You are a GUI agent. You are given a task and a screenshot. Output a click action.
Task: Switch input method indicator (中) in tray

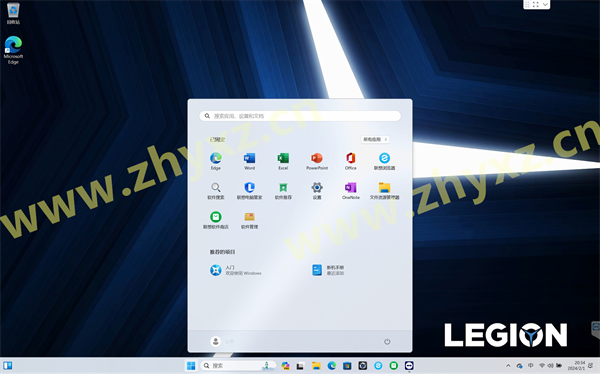pos(530,366)
